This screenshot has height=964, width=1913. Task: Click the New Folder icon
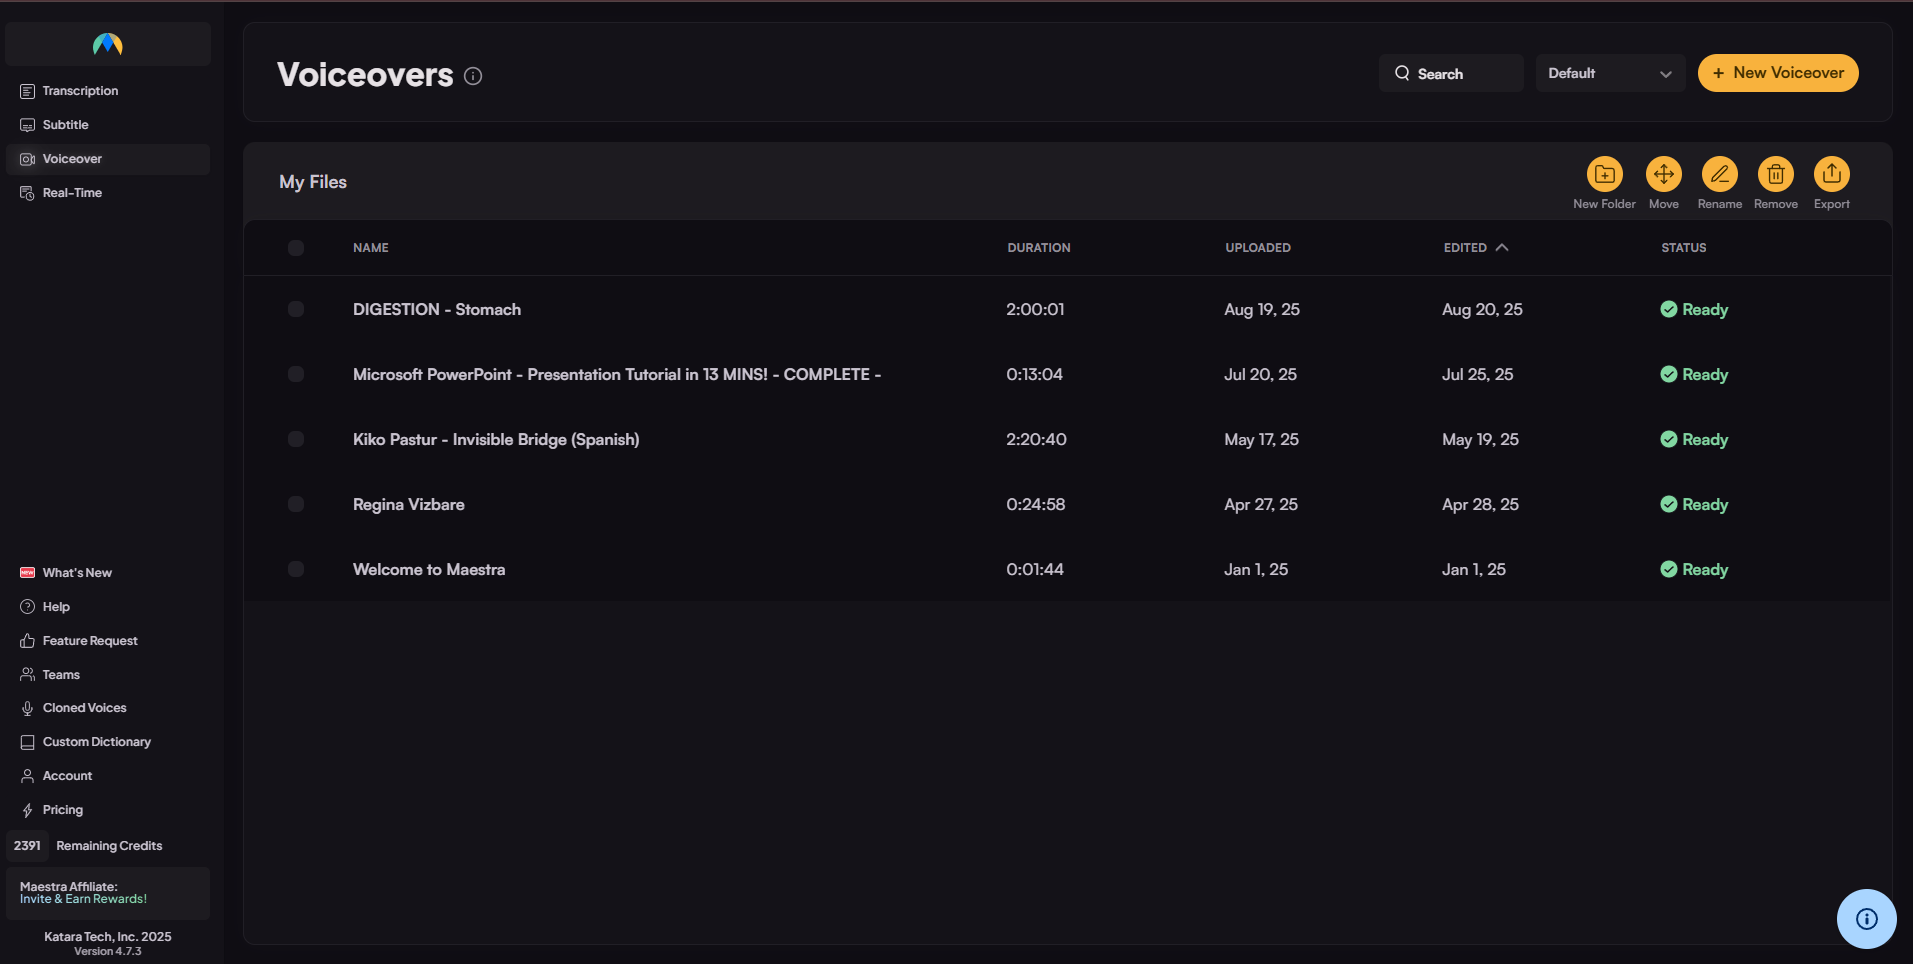[1604, 174]
